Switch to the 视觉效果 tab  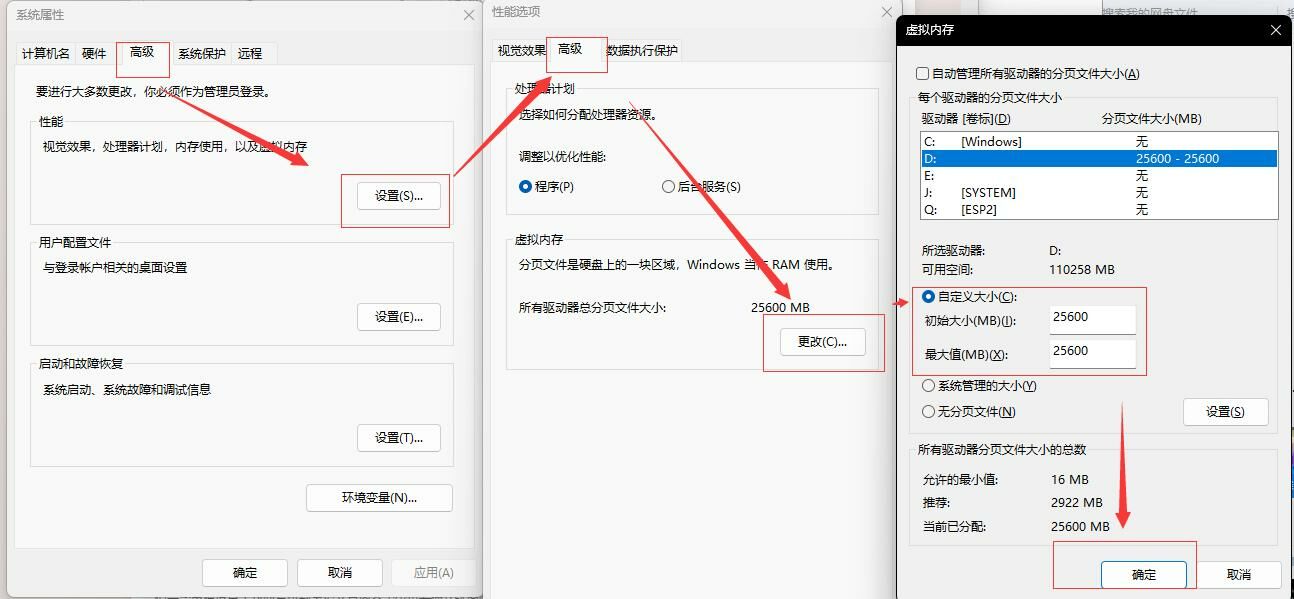[521, 51]
